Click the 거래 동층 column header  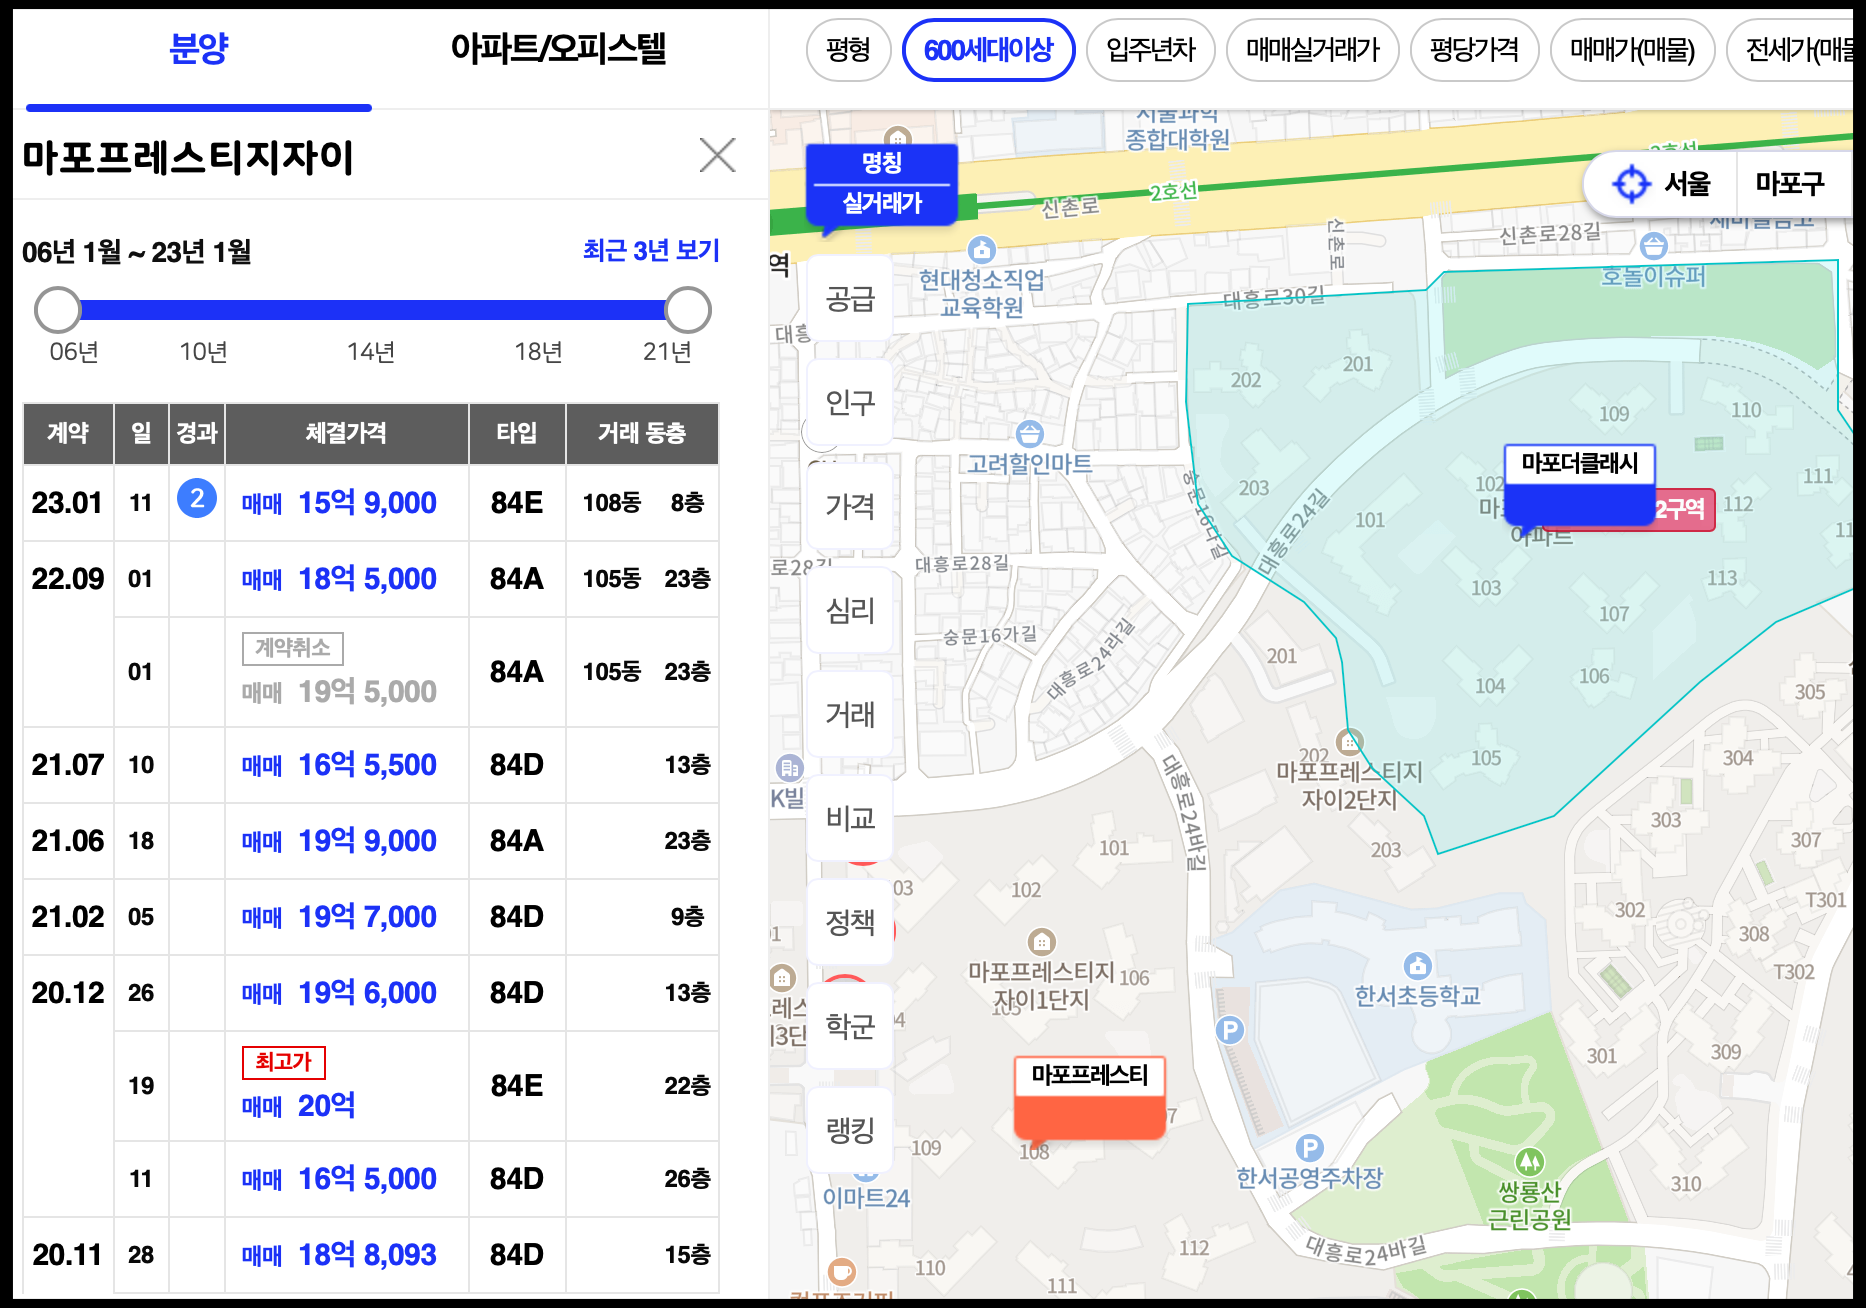[642, 433]
